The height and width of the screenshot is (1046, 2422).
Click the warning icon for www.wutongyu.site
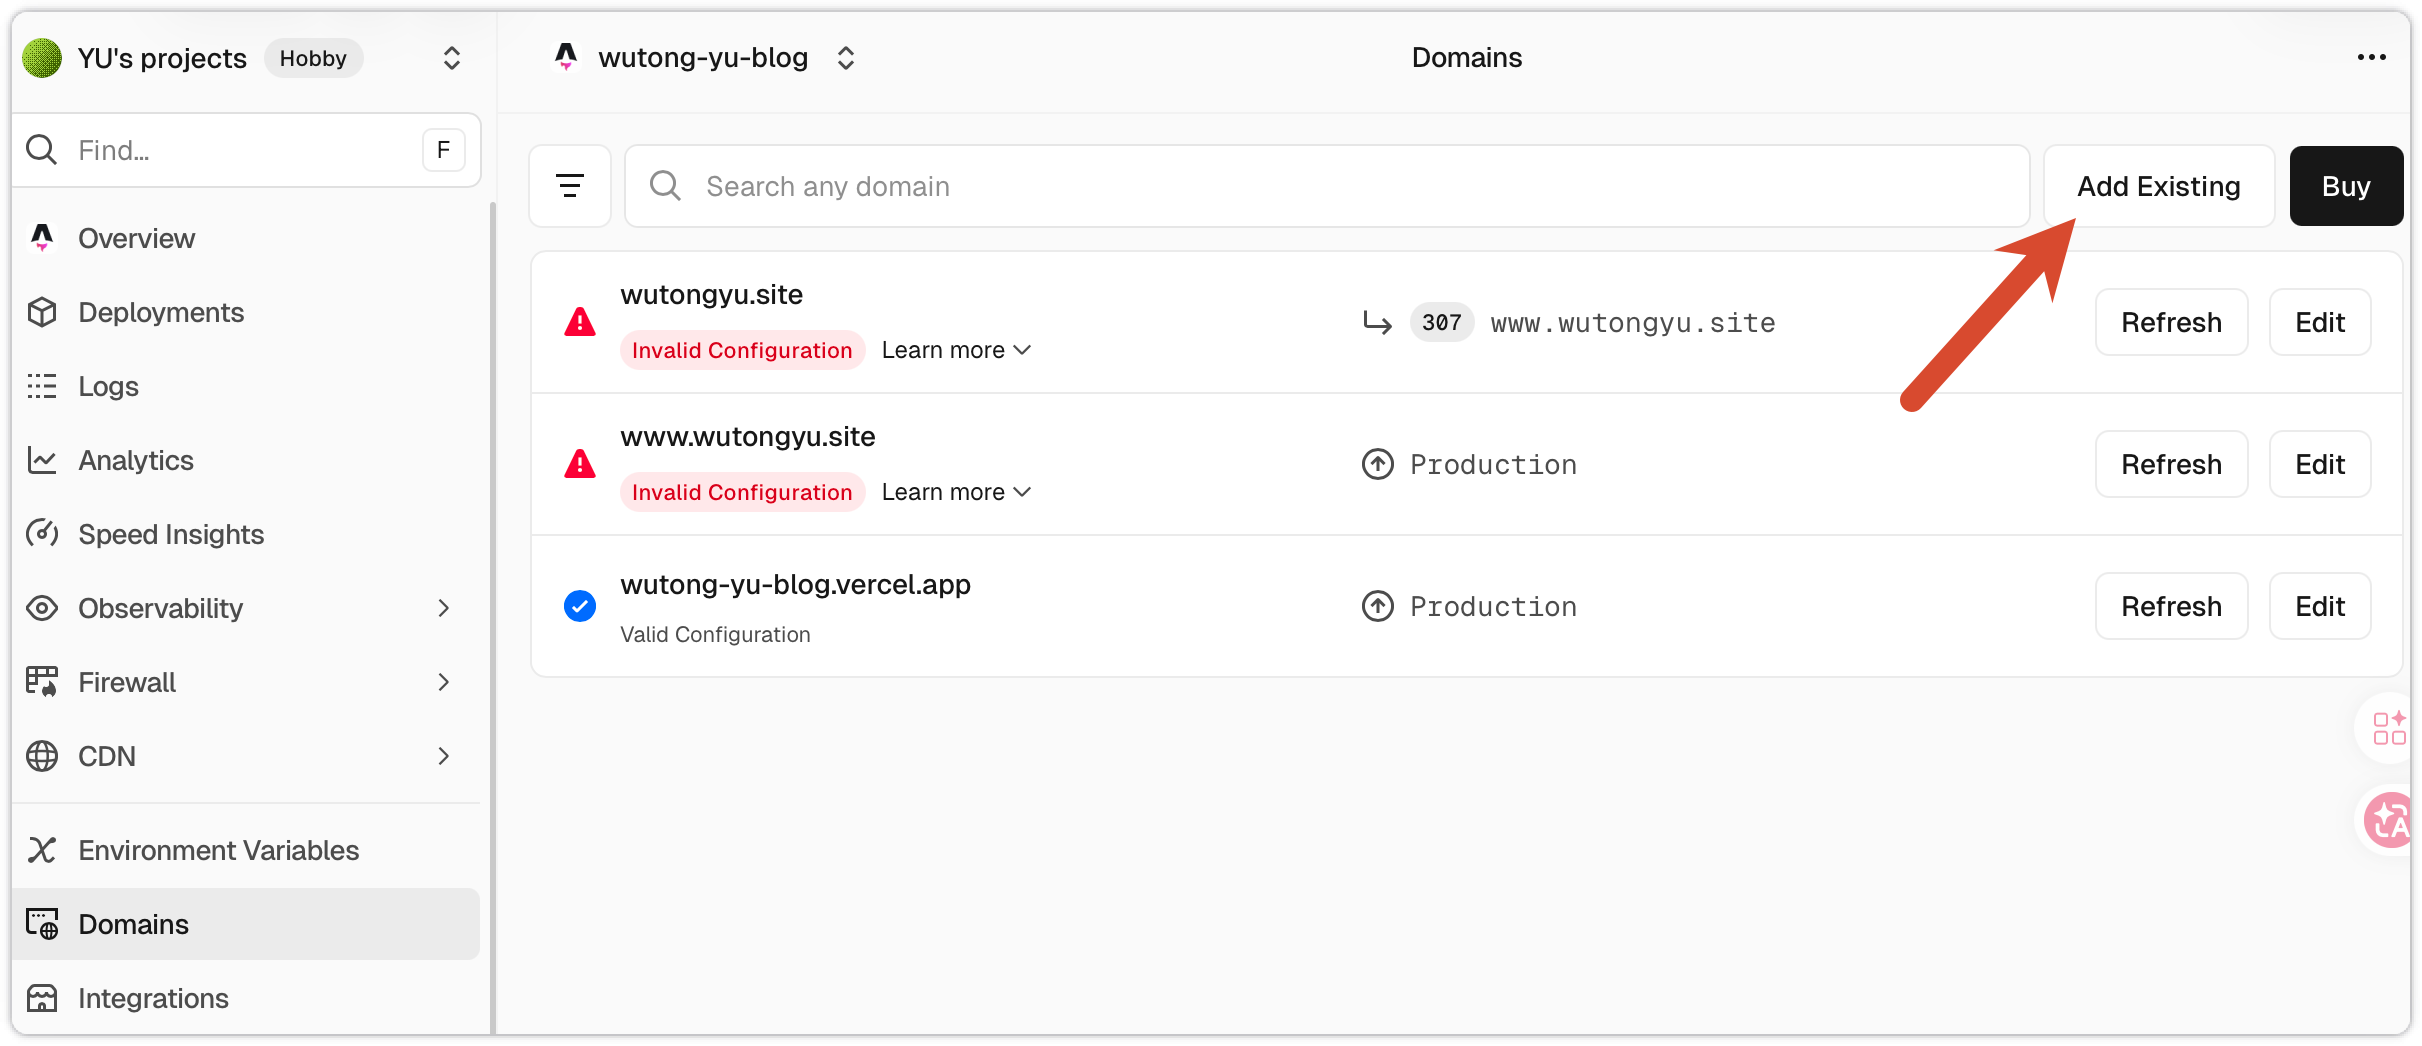tap(580, 464)
